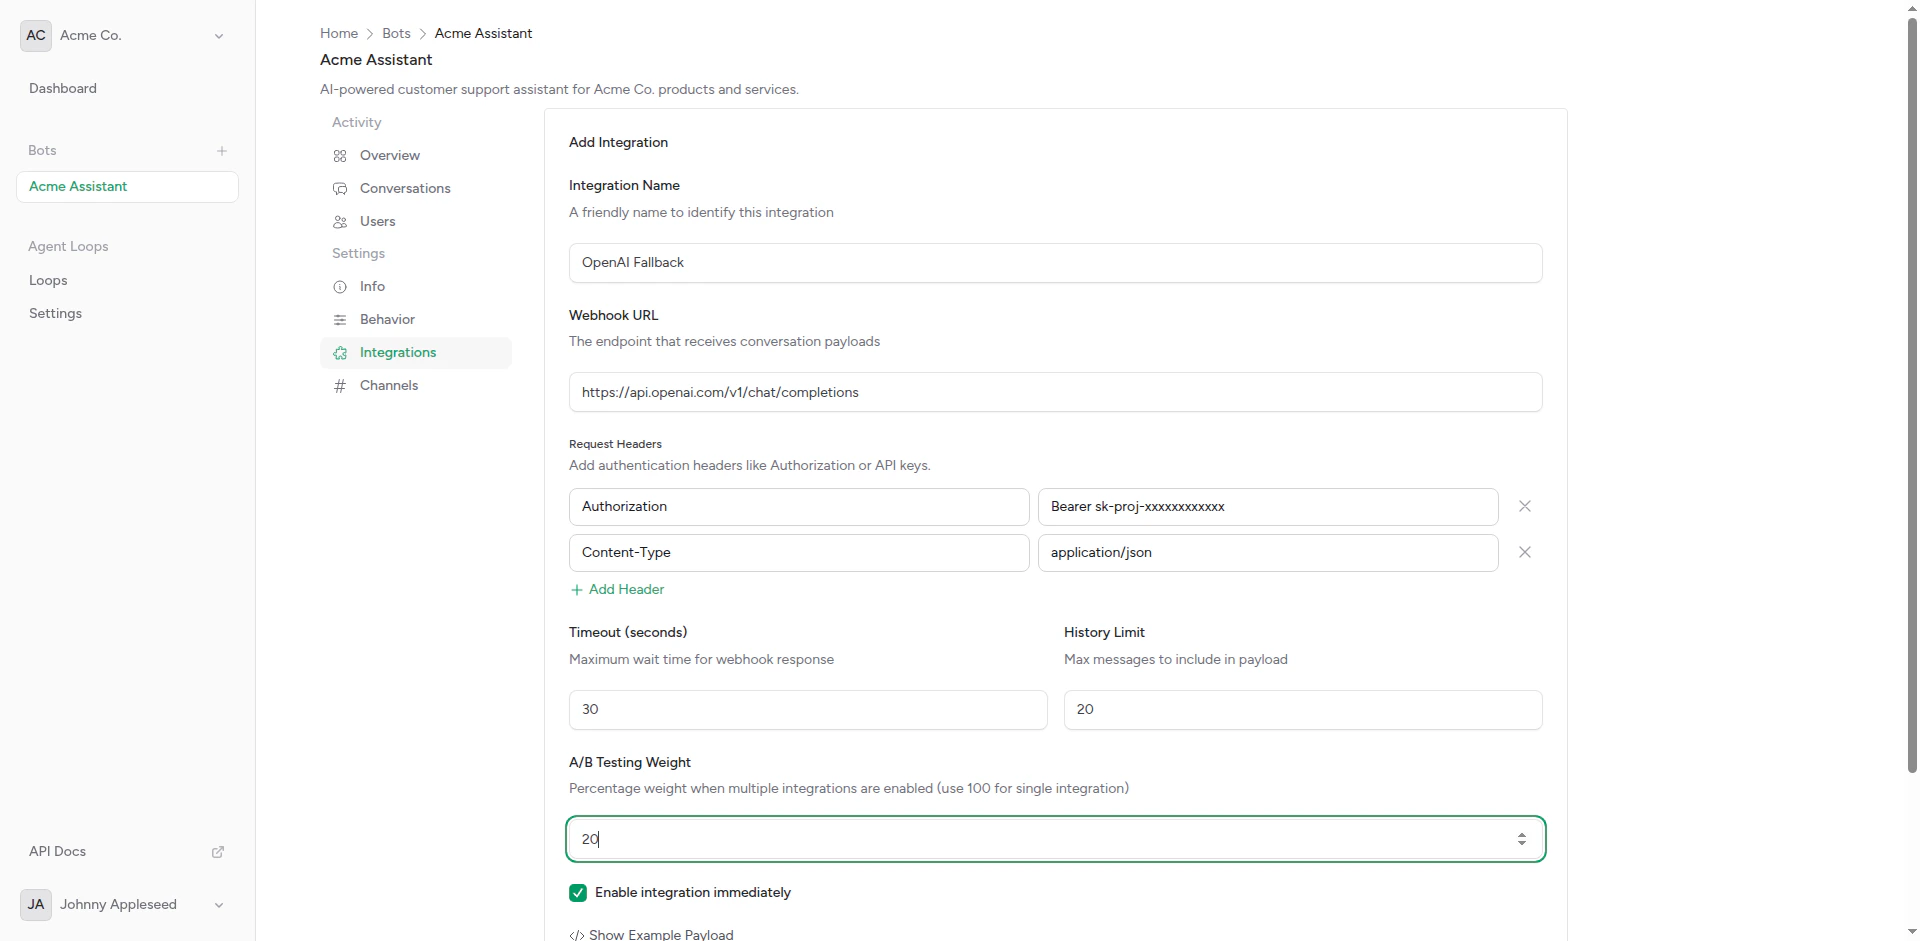Open Loops under Agent Loops
1920x941 pixels.
(47, 280)
